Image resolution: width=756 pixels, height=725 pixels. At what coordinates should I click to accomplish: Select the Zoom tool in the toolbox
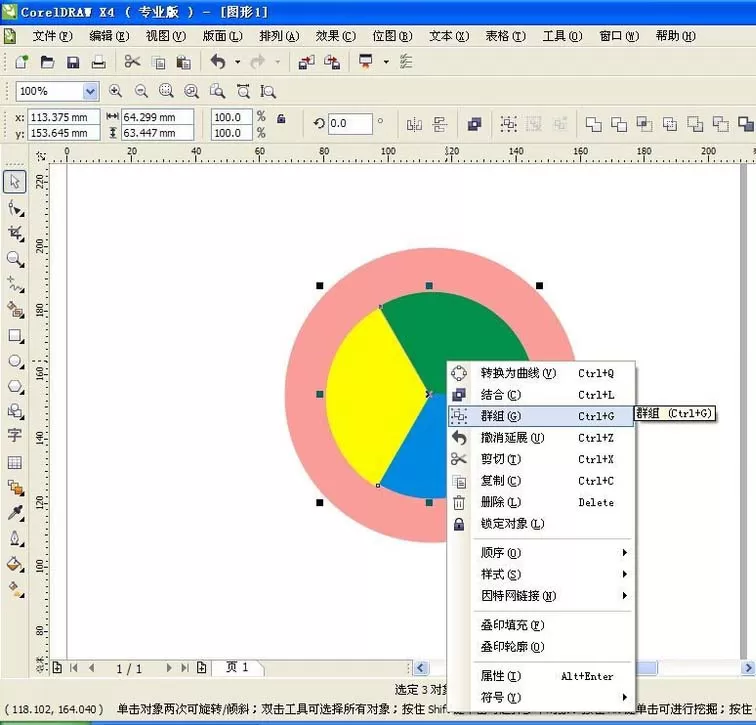tap(15, 259)
